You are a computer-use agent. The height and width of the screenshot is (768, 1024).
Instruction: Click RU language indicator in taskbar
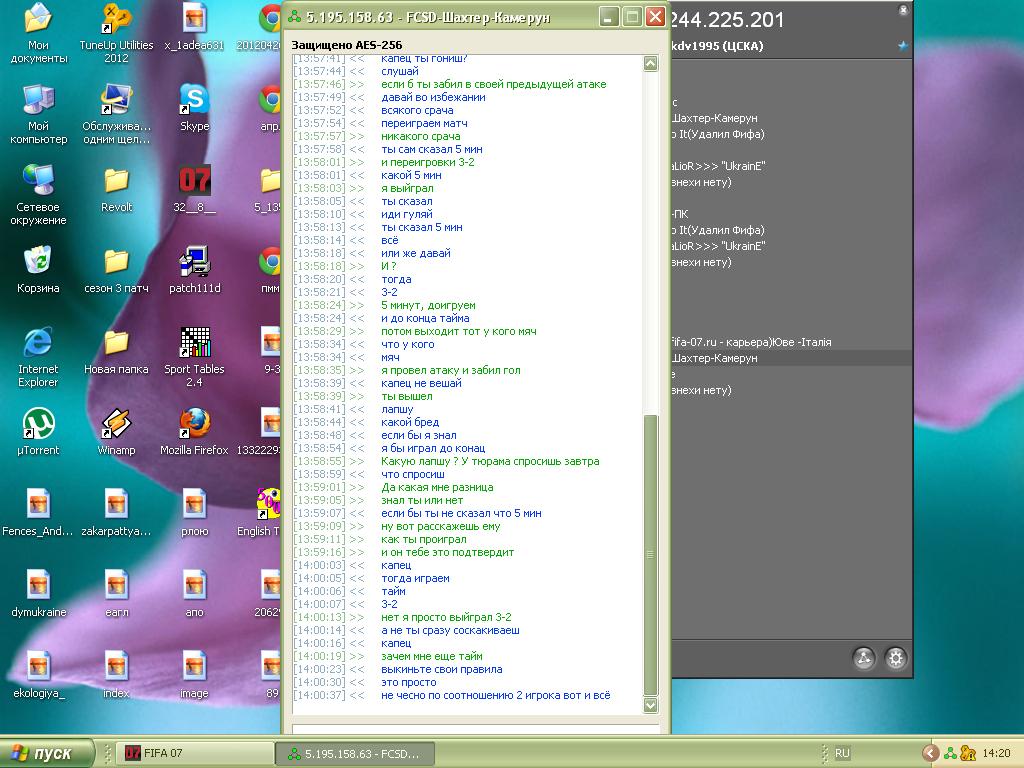[x=842, y=753]
